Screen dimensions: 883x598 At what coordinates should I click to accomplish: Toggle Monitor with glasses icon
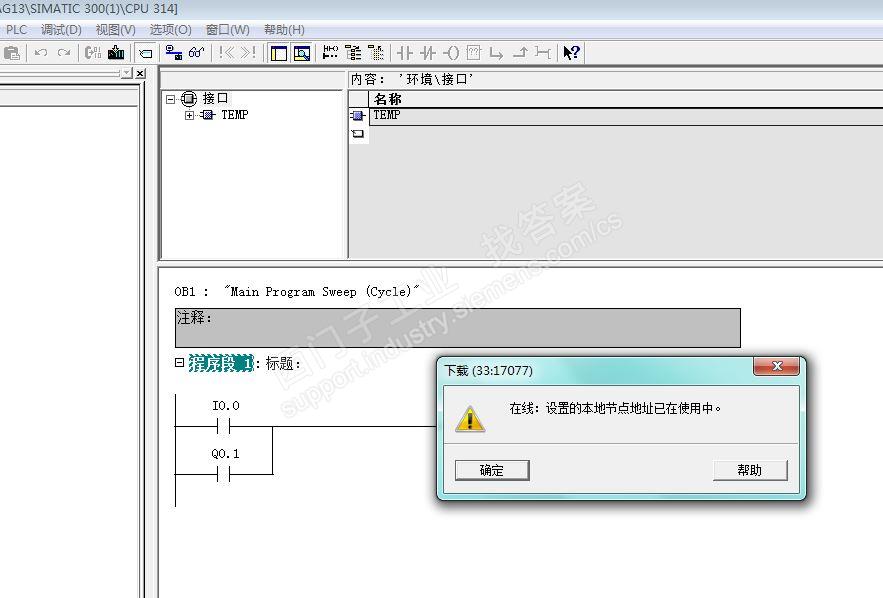196,53
